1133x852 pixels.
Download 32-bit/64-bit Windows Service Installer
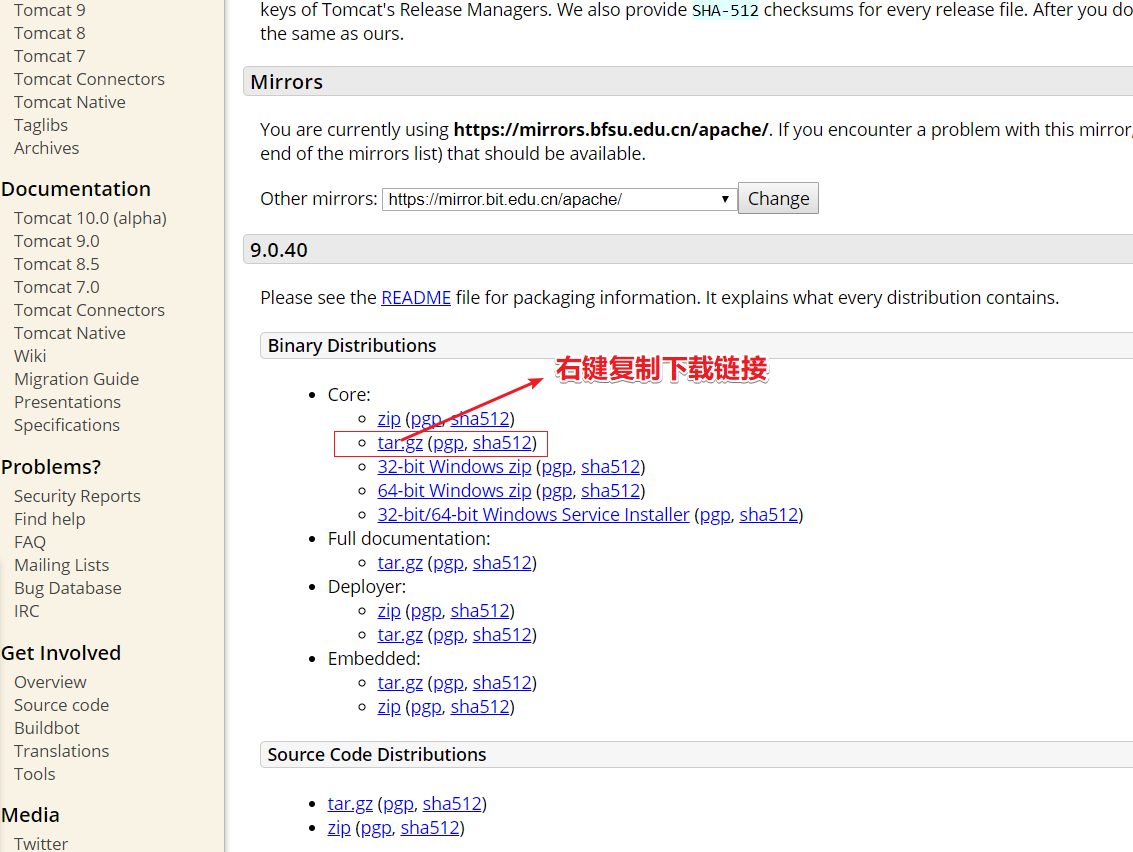533,515
